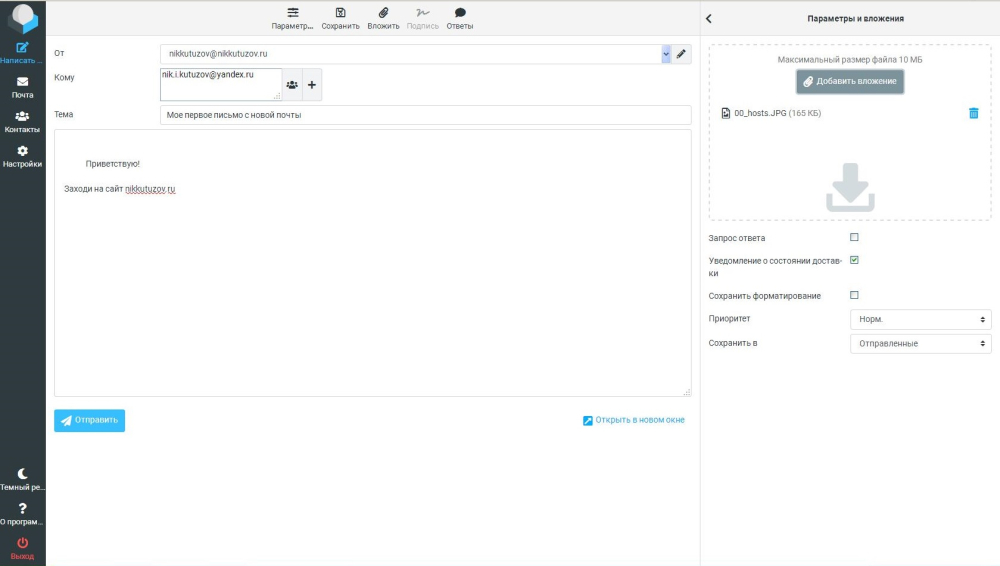Click Вложить paperclip in toolbar
The image size is (1000, 566).
tap(383, 19)
